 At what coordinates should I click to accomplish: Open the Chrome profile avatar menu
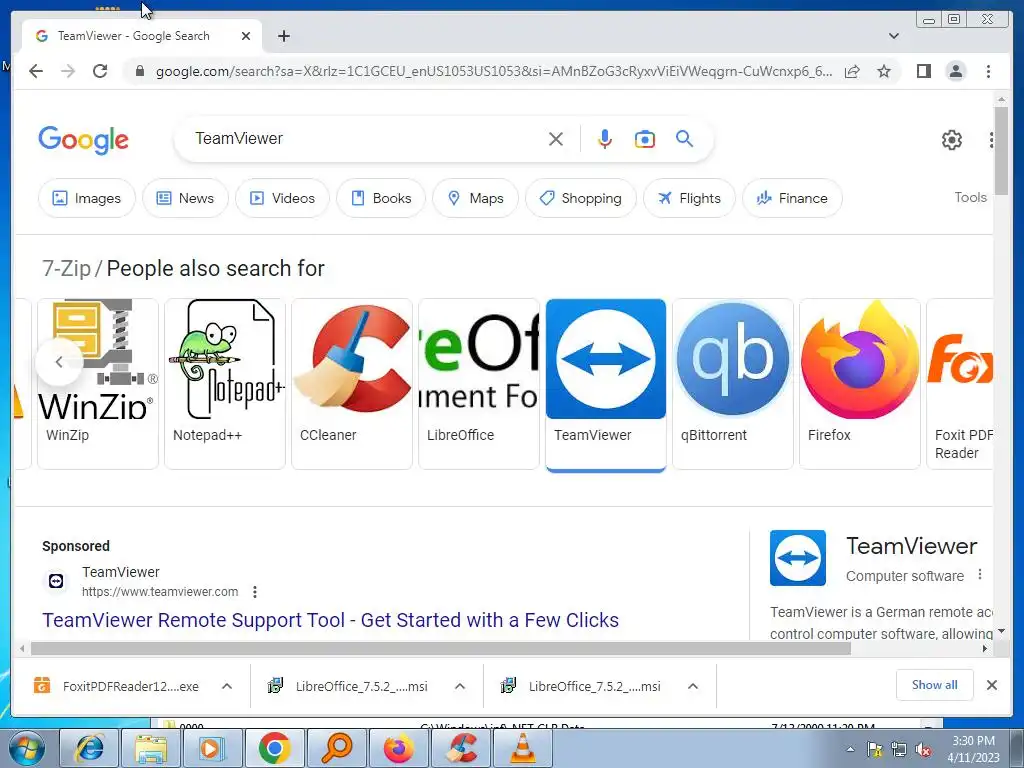[955, 71]
